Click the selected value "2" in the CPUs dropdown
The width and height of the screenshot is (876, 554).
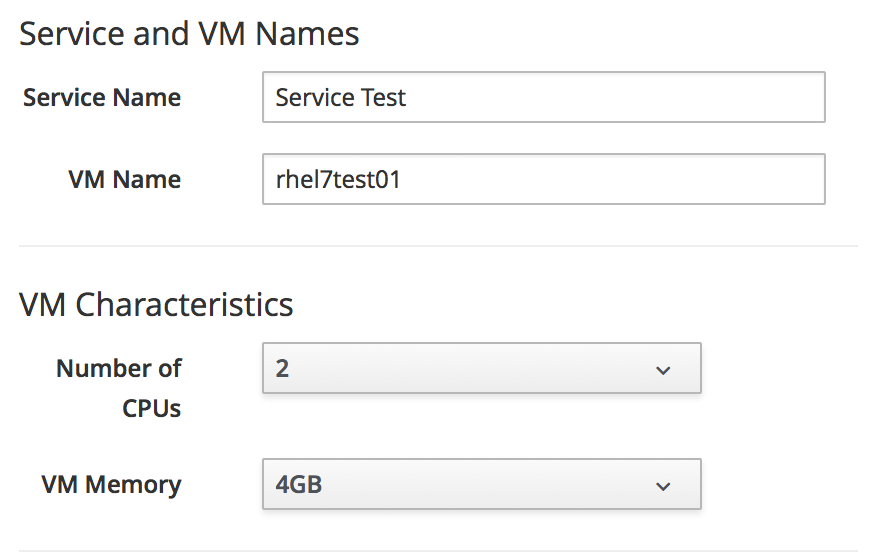(282, 369)
